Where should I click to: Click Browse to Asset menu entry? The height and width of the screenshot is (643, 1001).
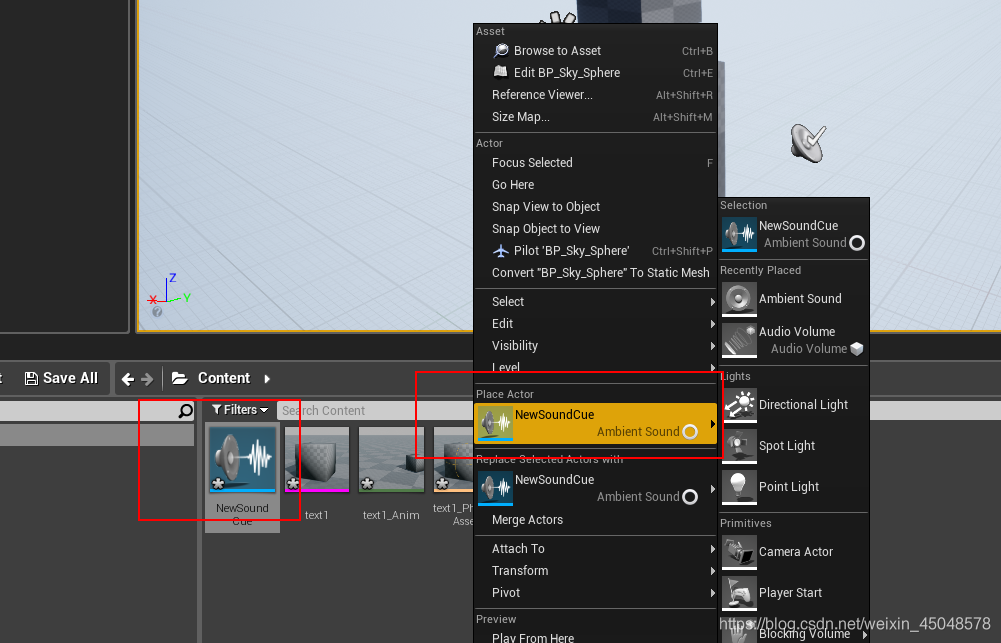pyautogui.click(x=595, y=50)
